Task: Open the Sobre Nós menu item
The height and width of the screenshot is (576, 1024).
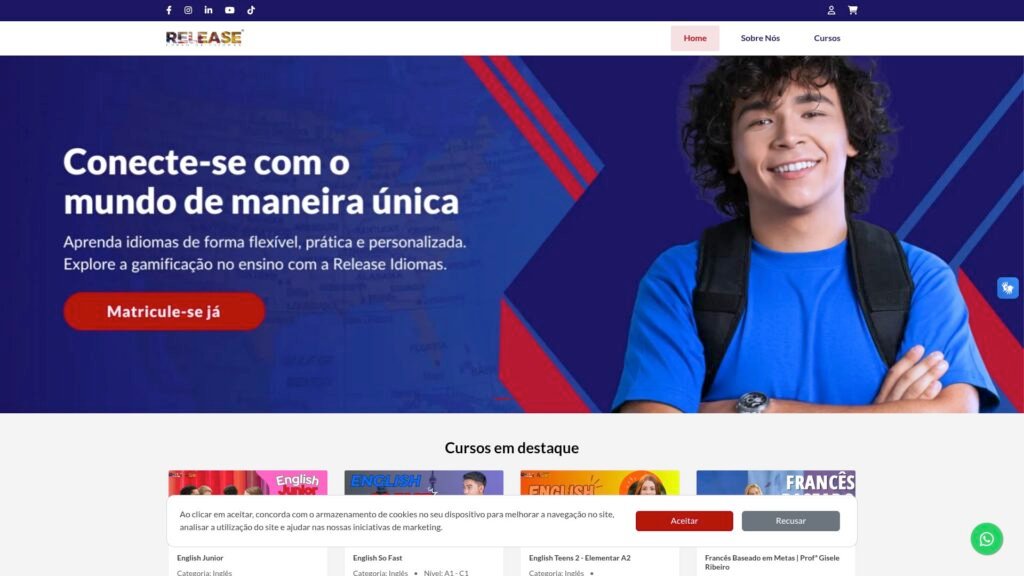Action: (x=760, y=38)
